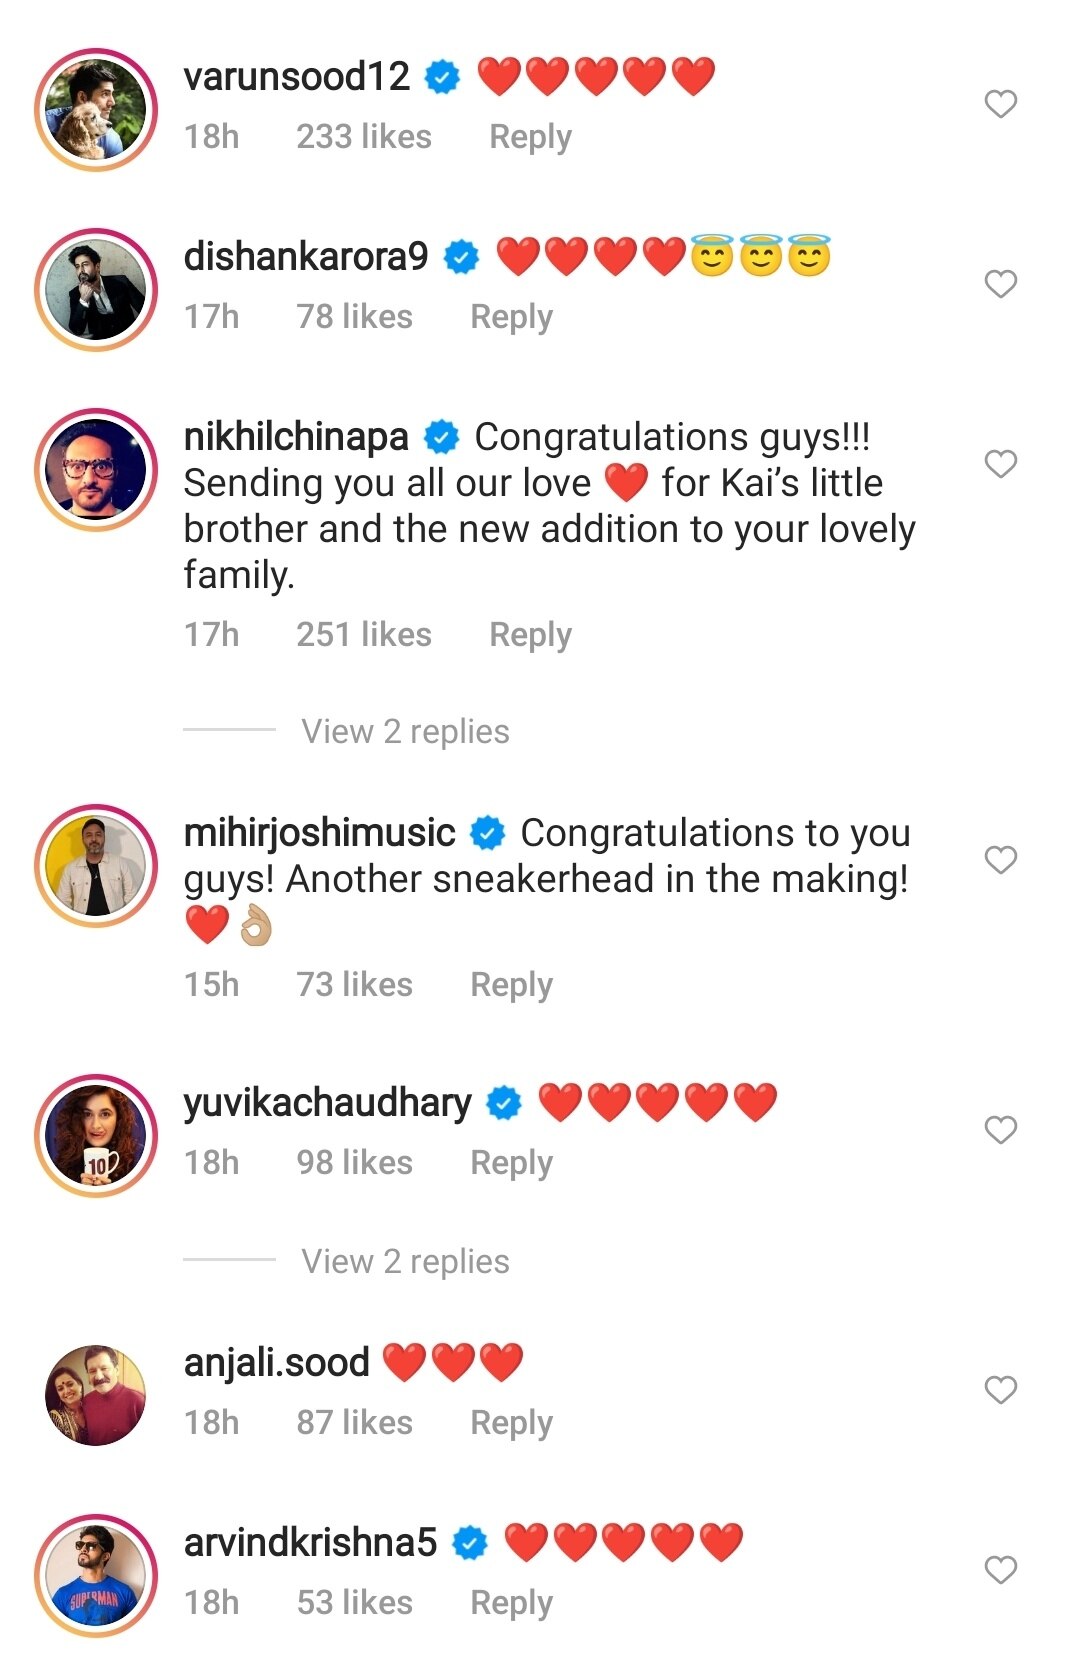Open nikhilchinapa's profile picture

point(96,470)
